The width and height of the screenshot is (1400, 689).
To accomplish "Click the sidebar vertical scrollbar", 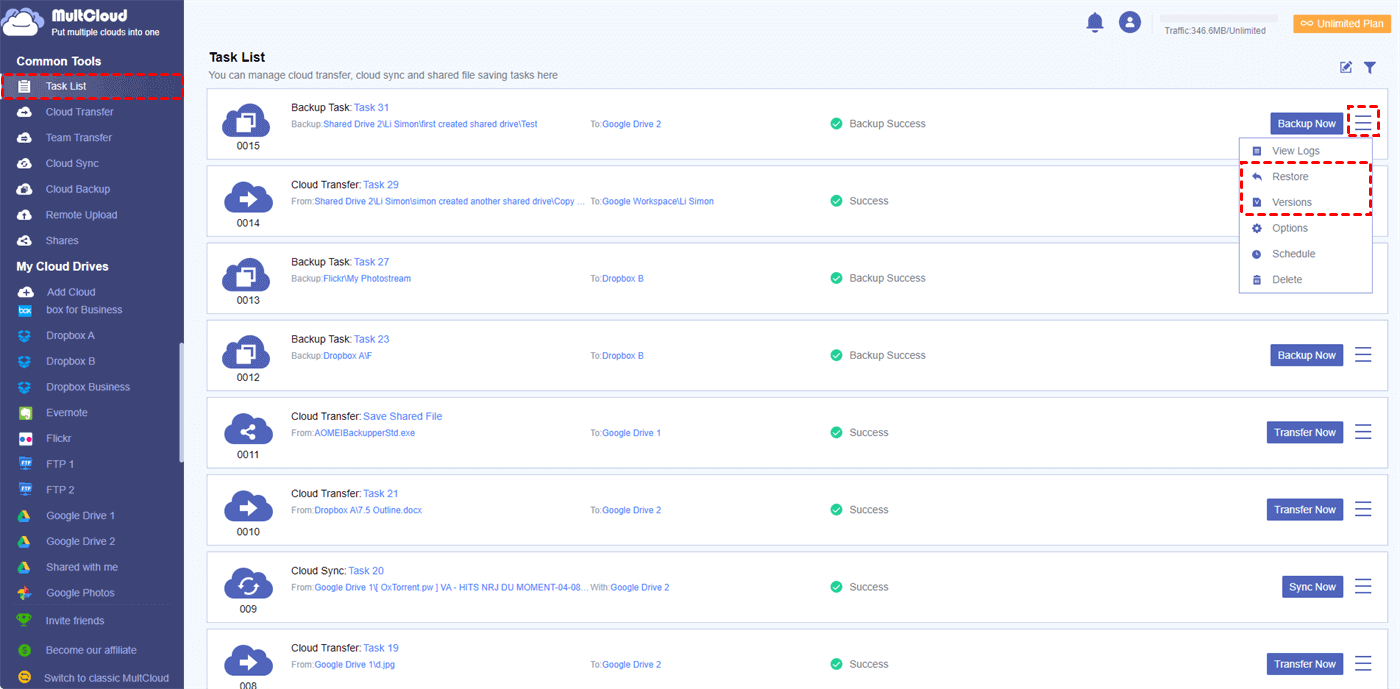I will click(181, 402).
